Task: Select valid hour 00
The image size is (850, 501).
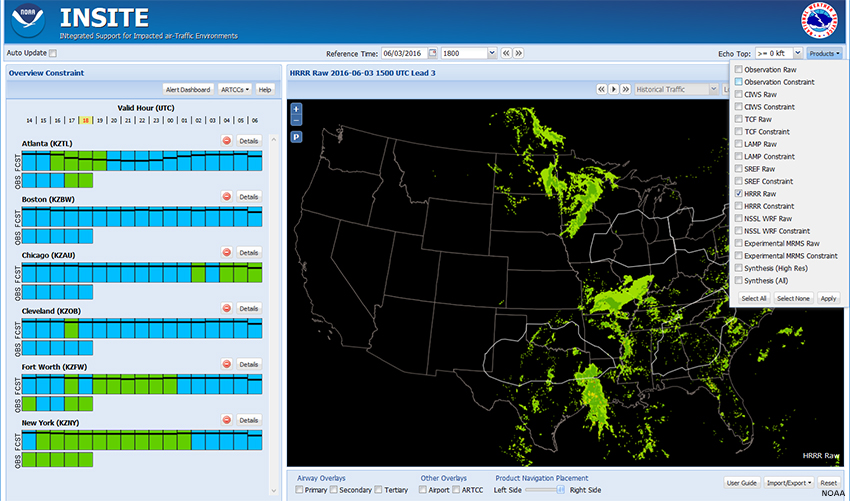Action: [170, 120]
